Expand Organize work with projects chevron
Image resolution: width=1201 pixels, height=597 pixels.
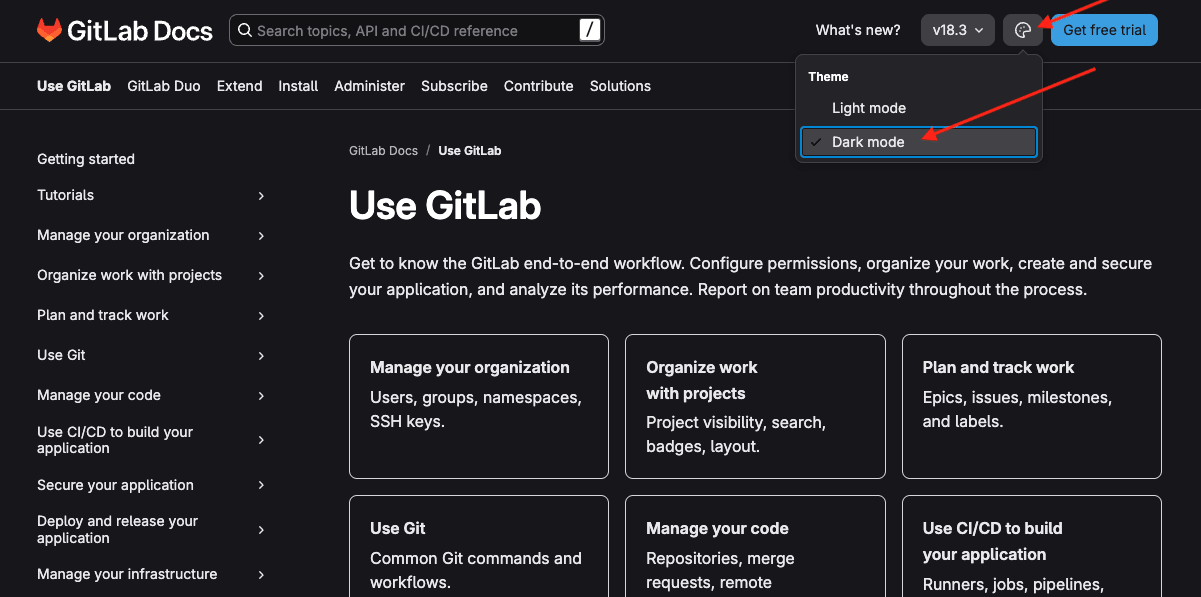[x=261, y=275]
